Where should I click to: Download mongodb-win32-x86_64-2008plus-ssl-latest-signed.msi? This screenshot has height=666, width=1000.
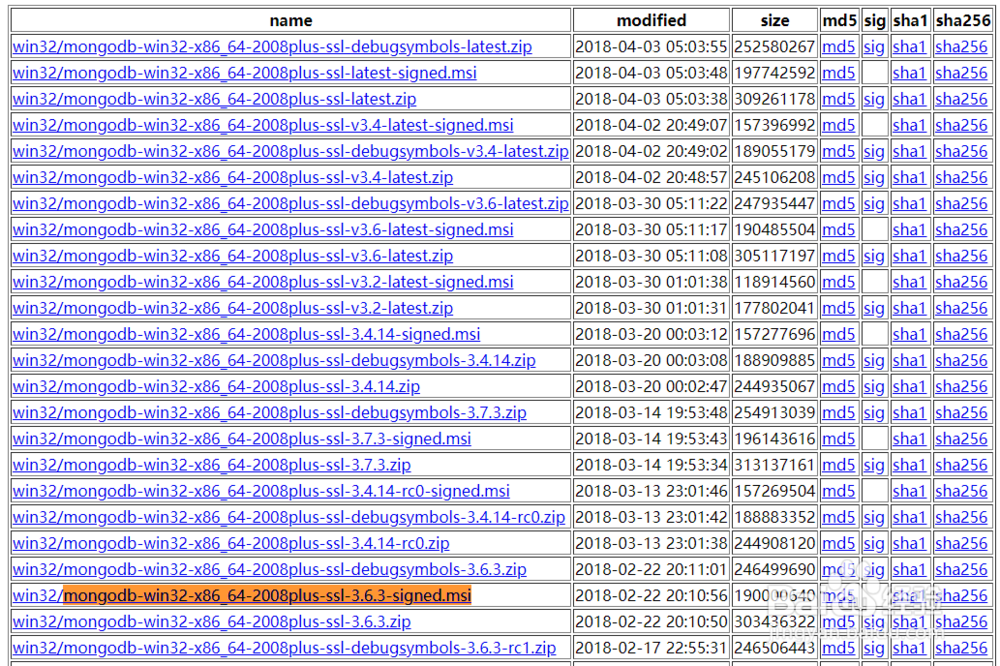coord(244,73)
